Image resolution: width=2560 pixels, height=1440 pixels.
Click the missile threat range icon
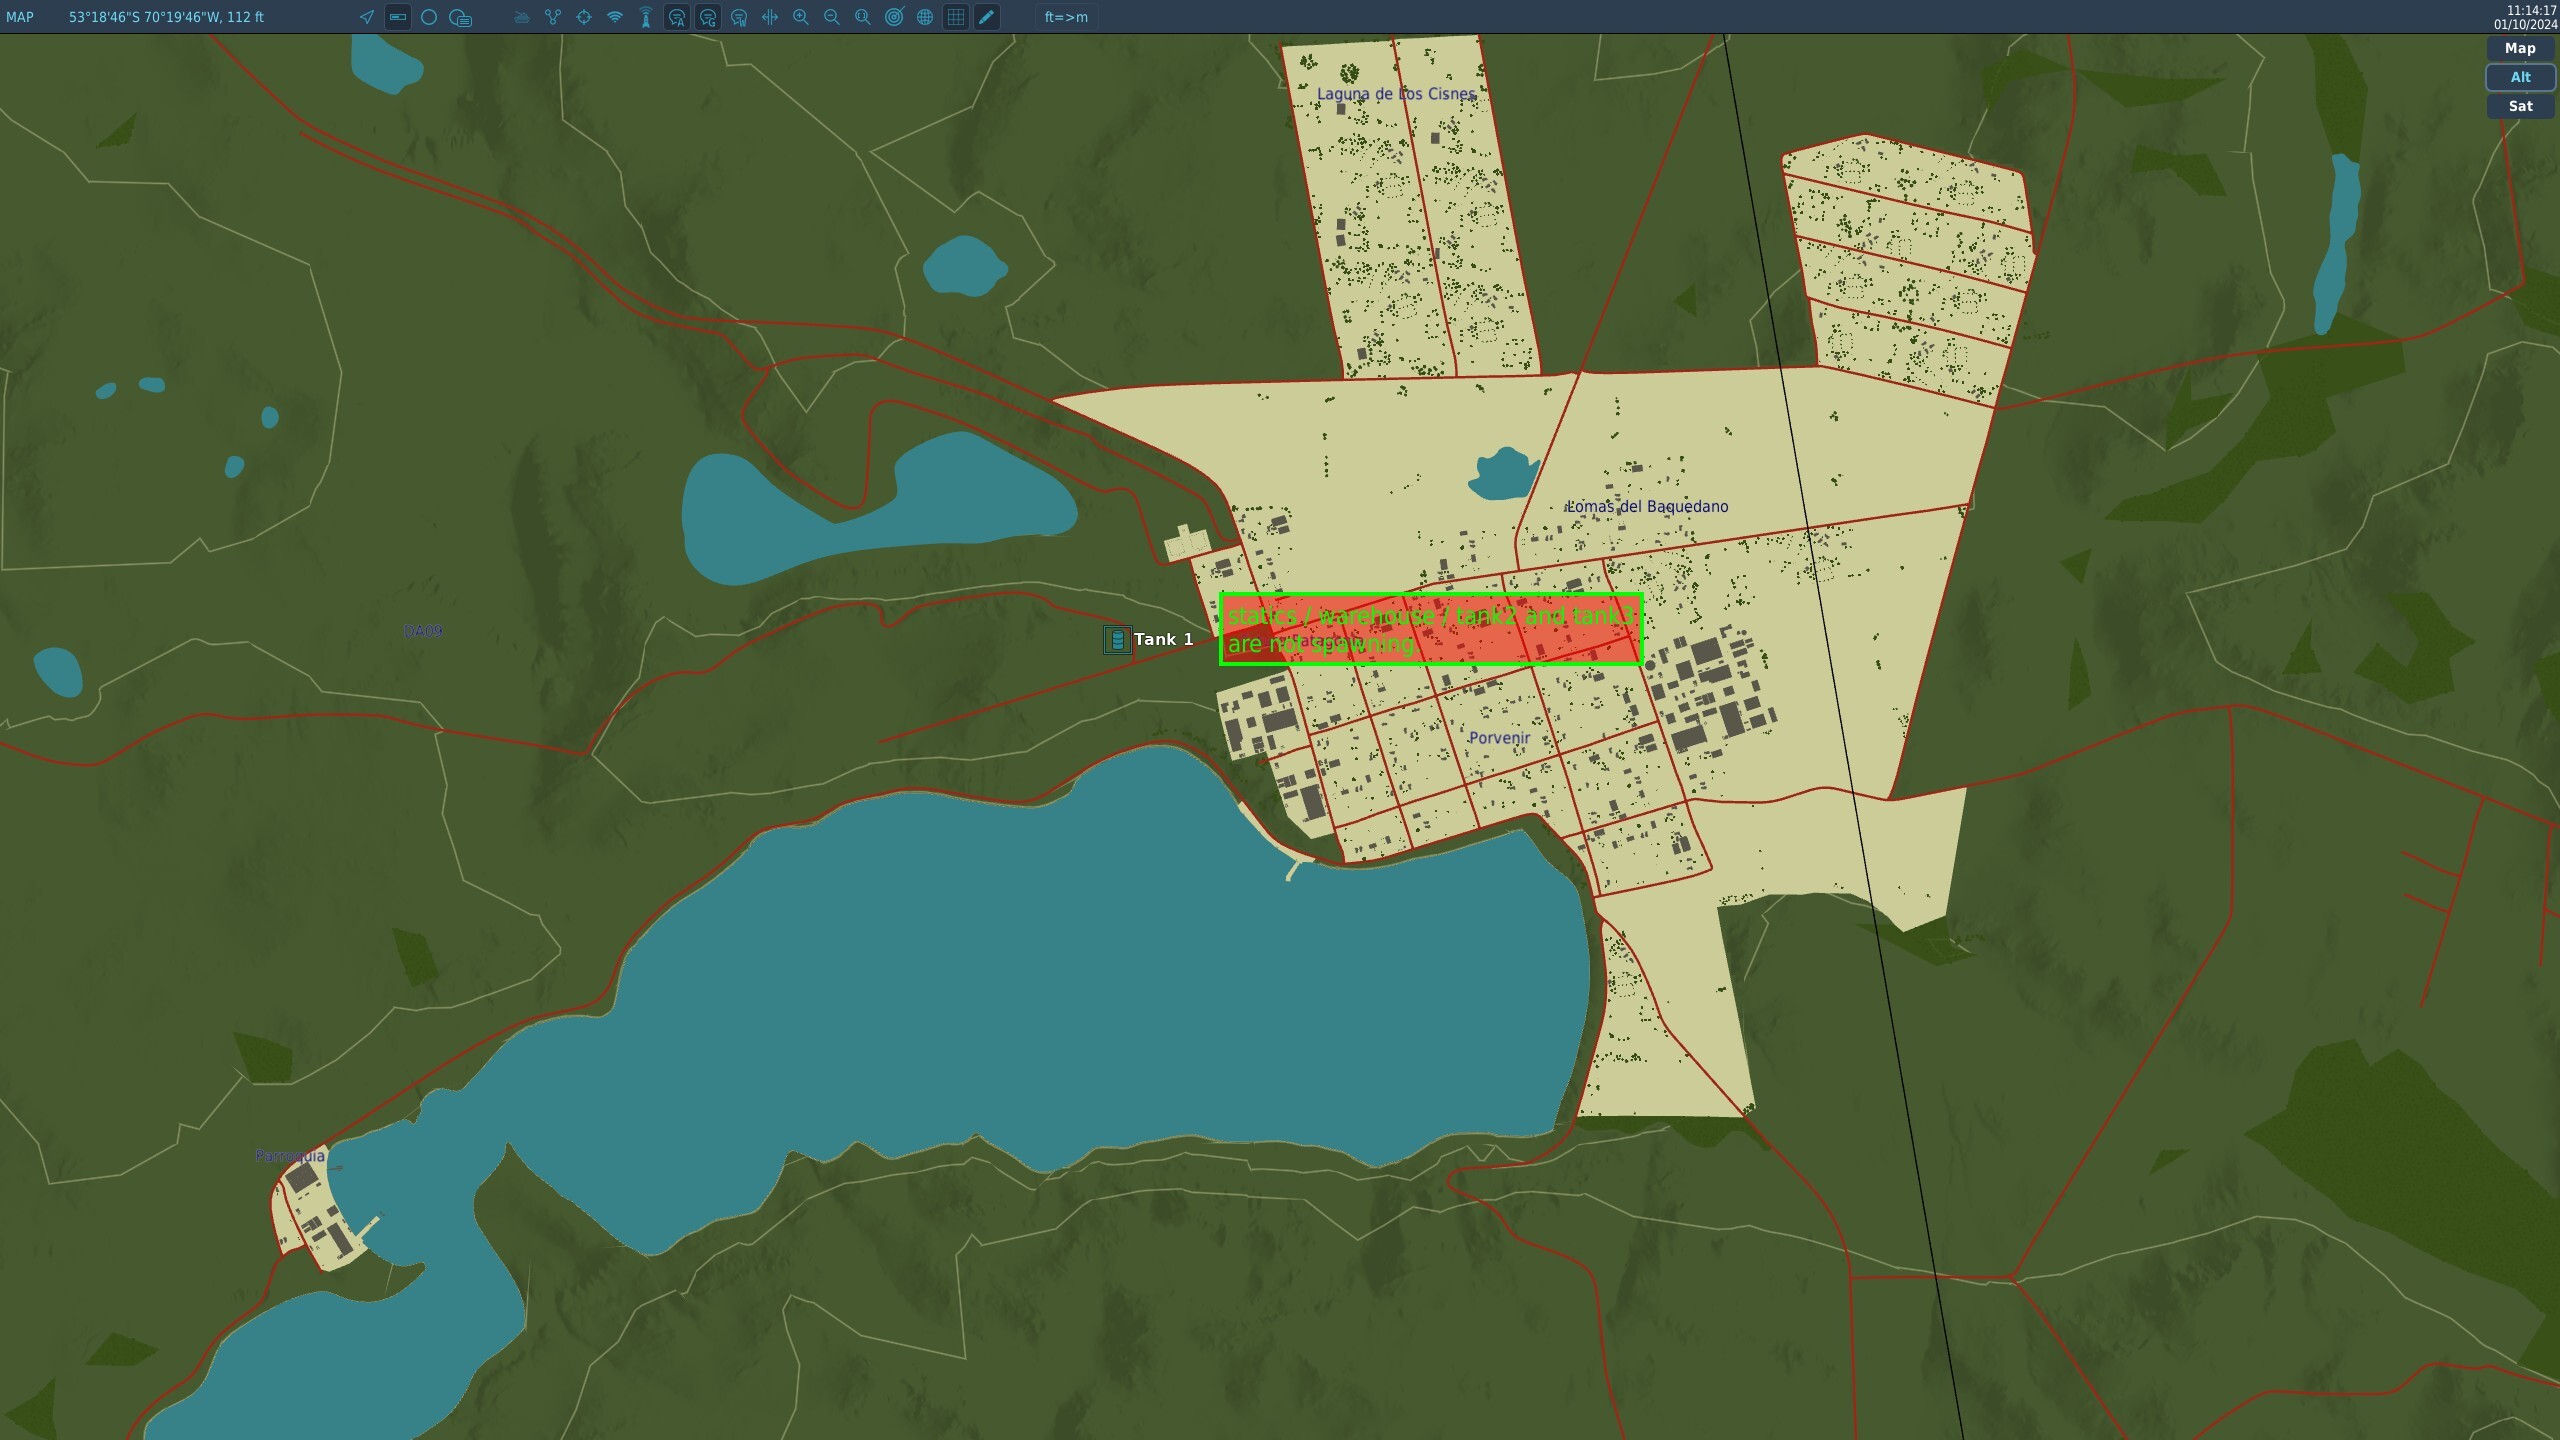(646, 17)
